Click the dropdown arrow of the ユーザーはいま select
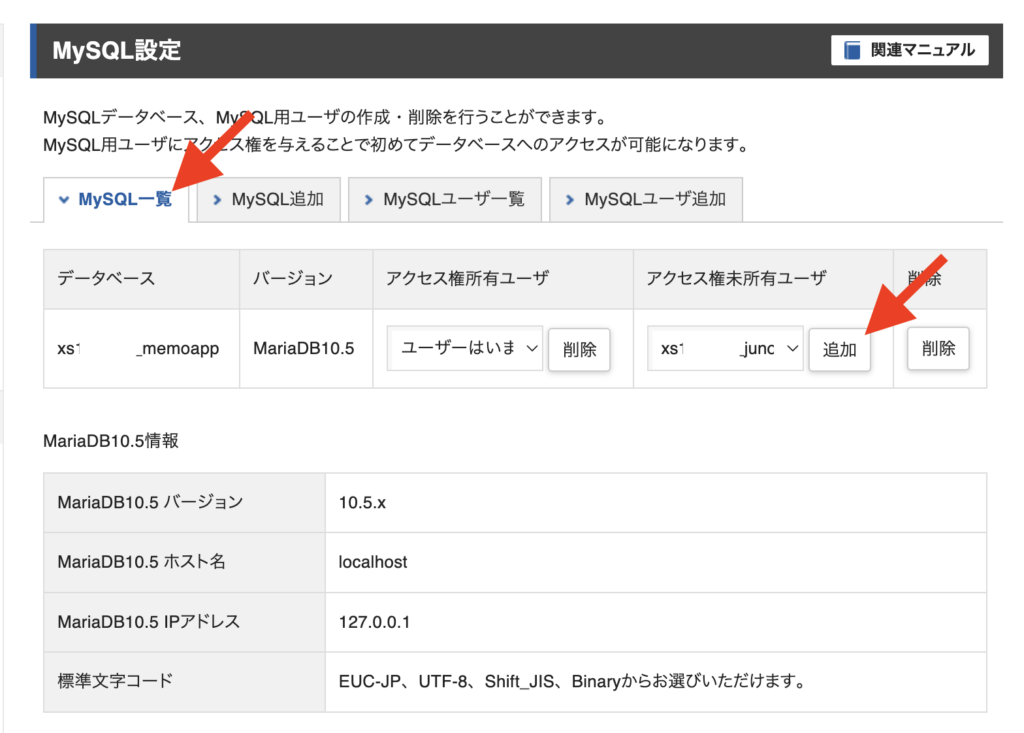Screen dimensions: 1024x733 pyautogui.click(x=532, y=348)
